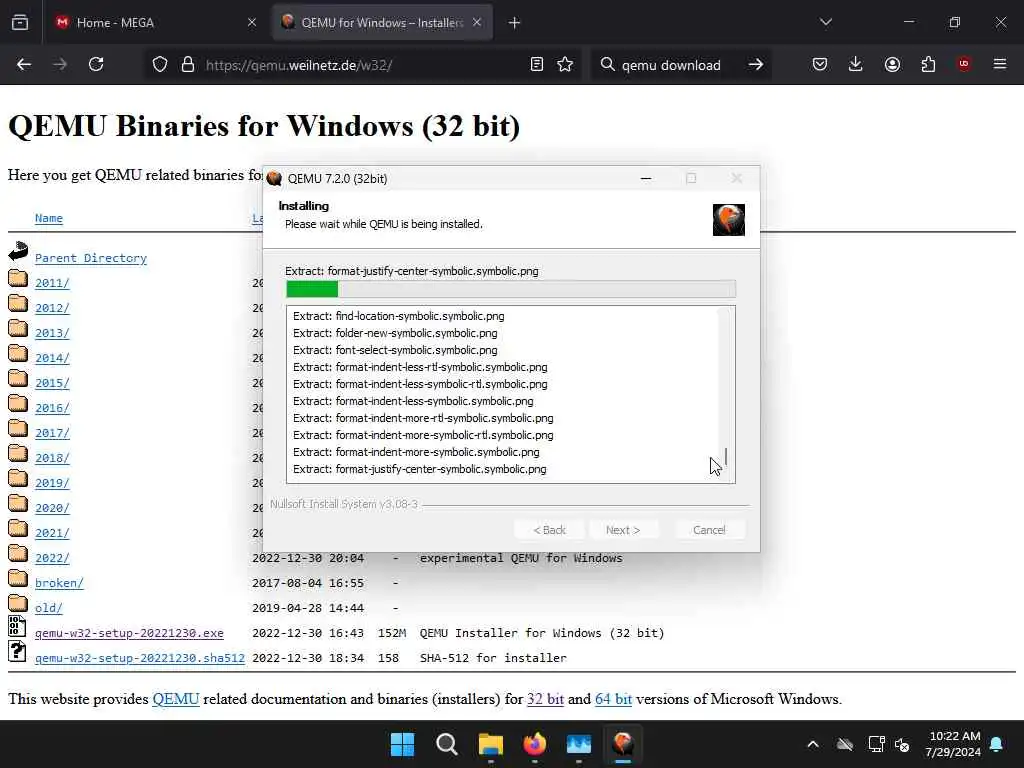Open the extensions puzzle icon
This screenshot has width=1024, height=768.
[928, 64]
